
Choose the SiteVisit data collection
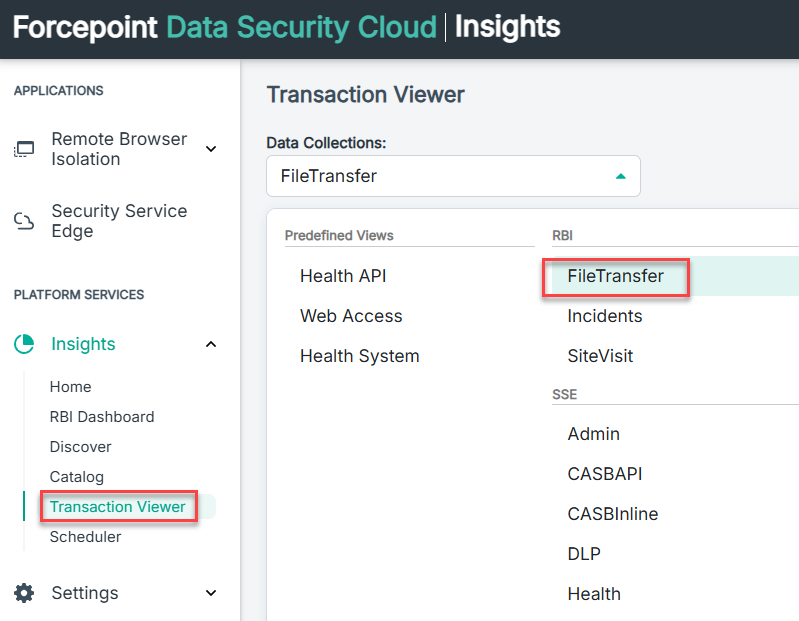pos(600,356)
